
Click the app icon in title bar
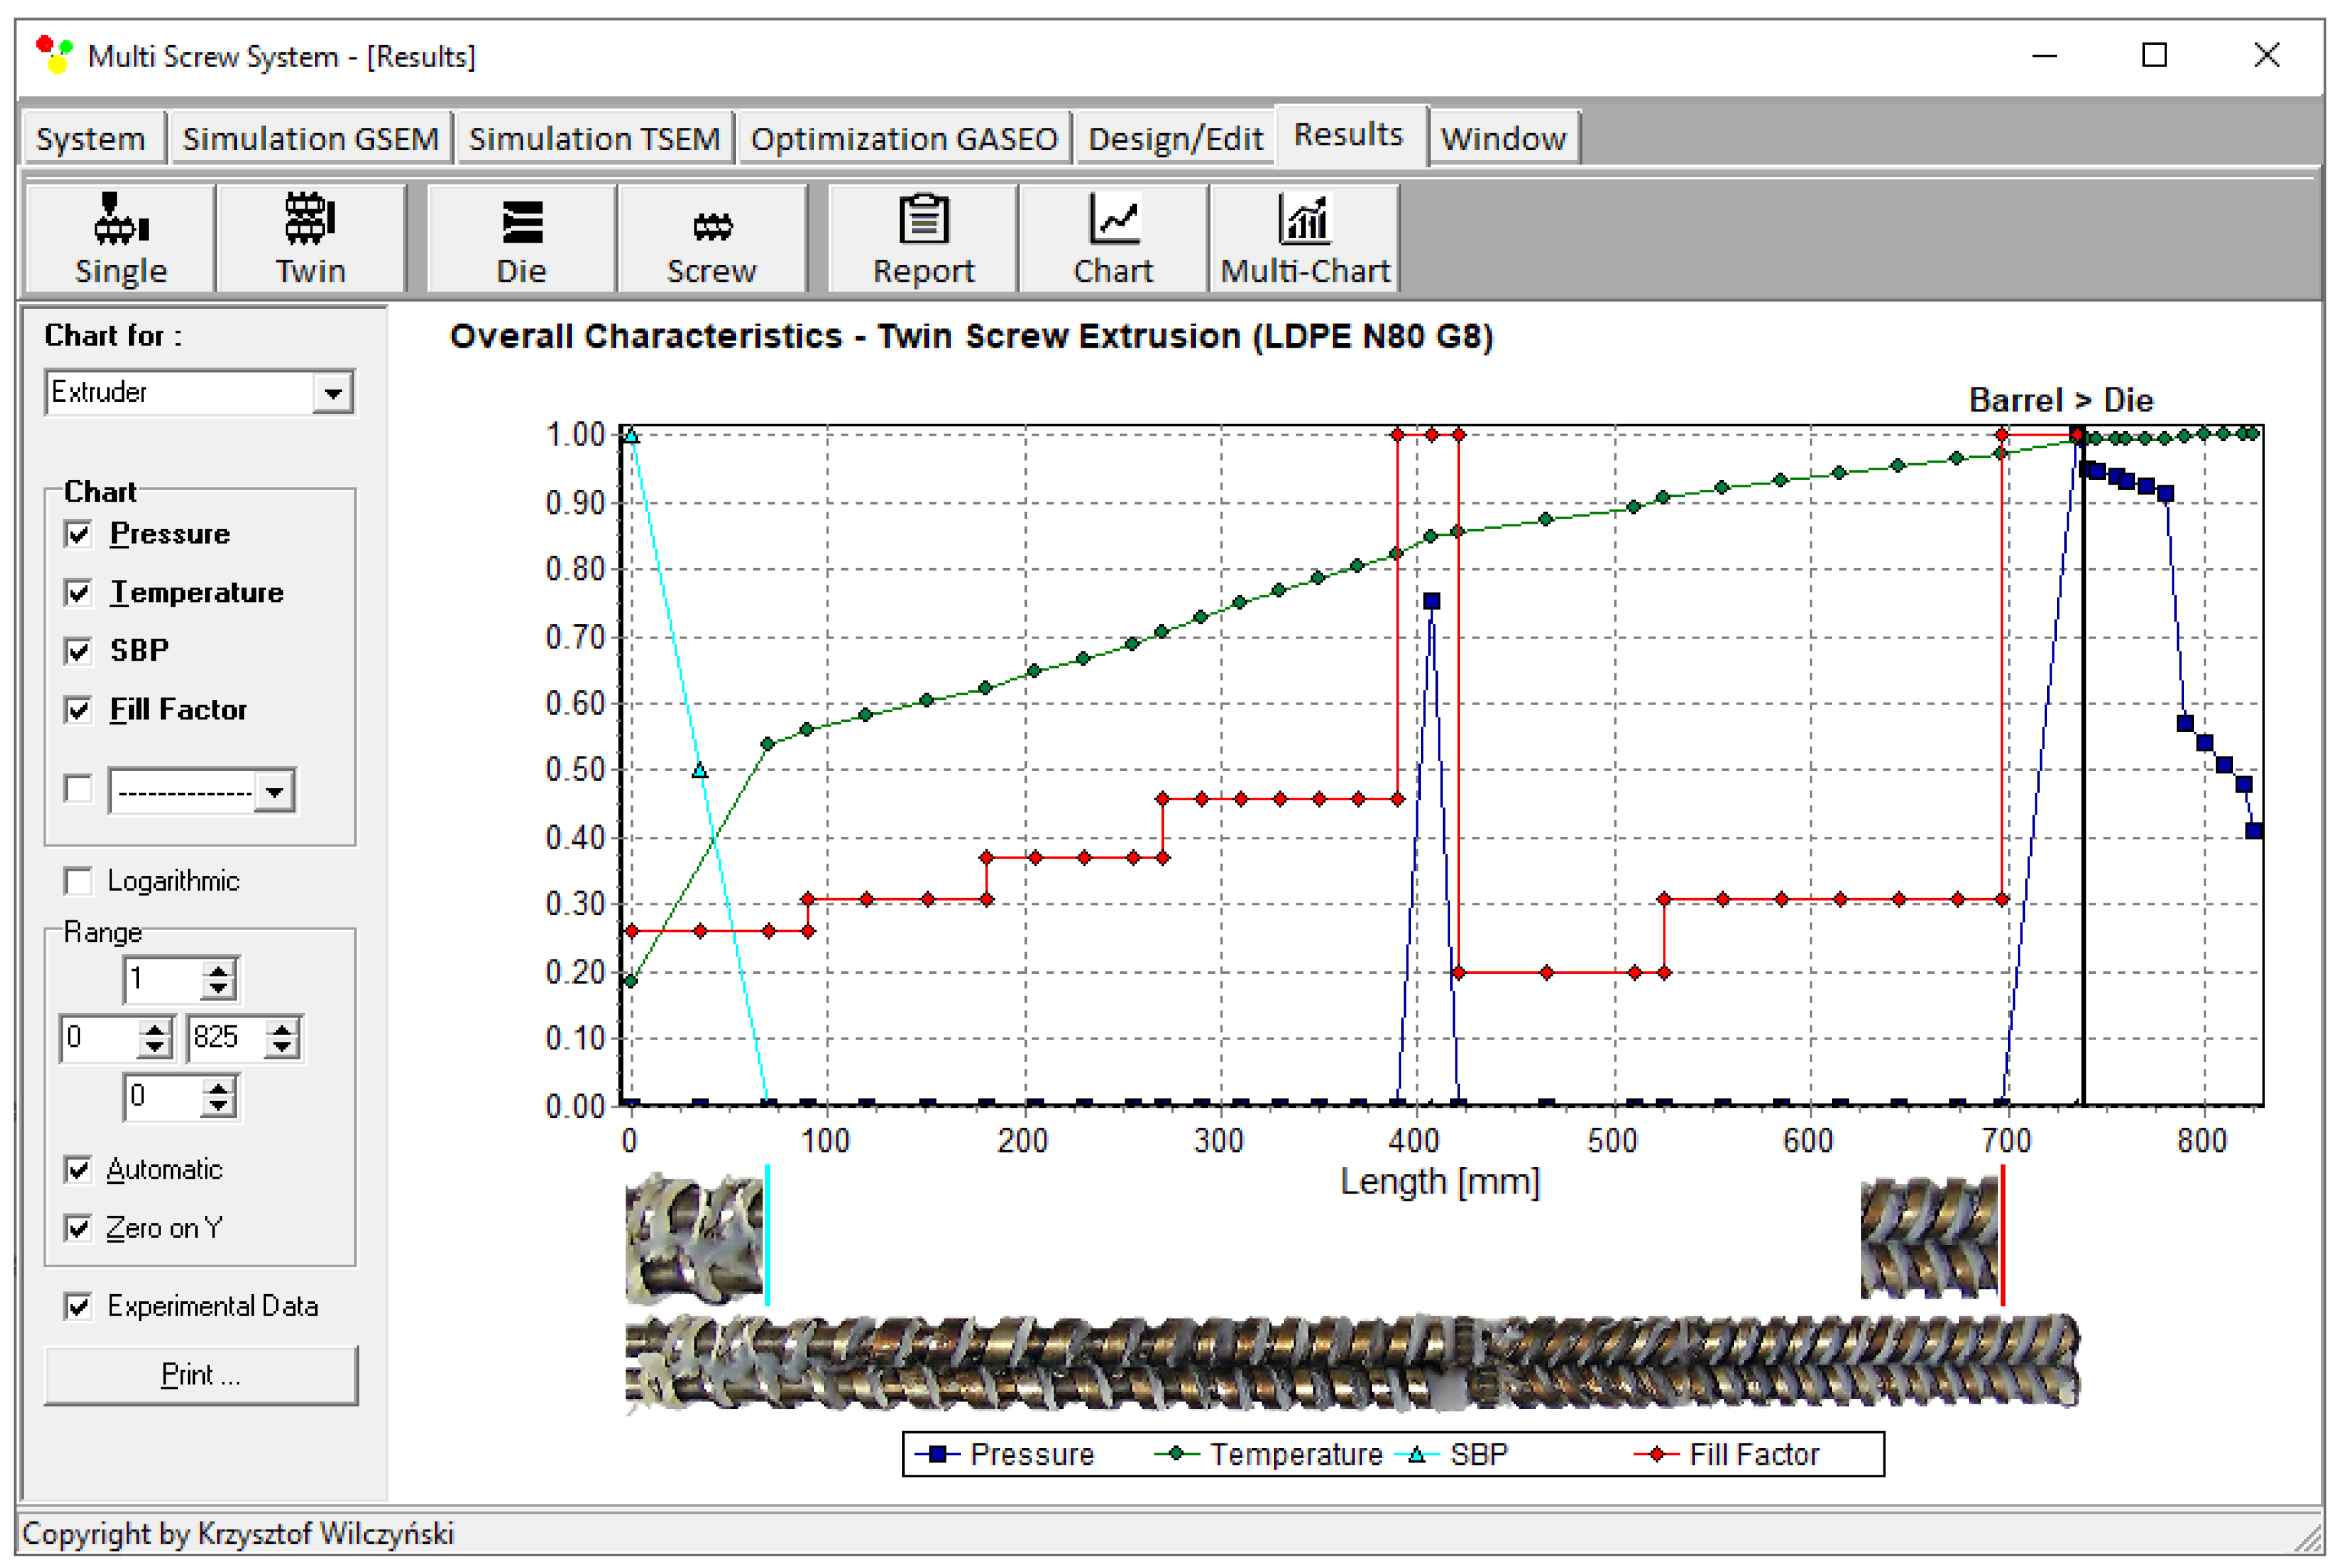(53, 55)
